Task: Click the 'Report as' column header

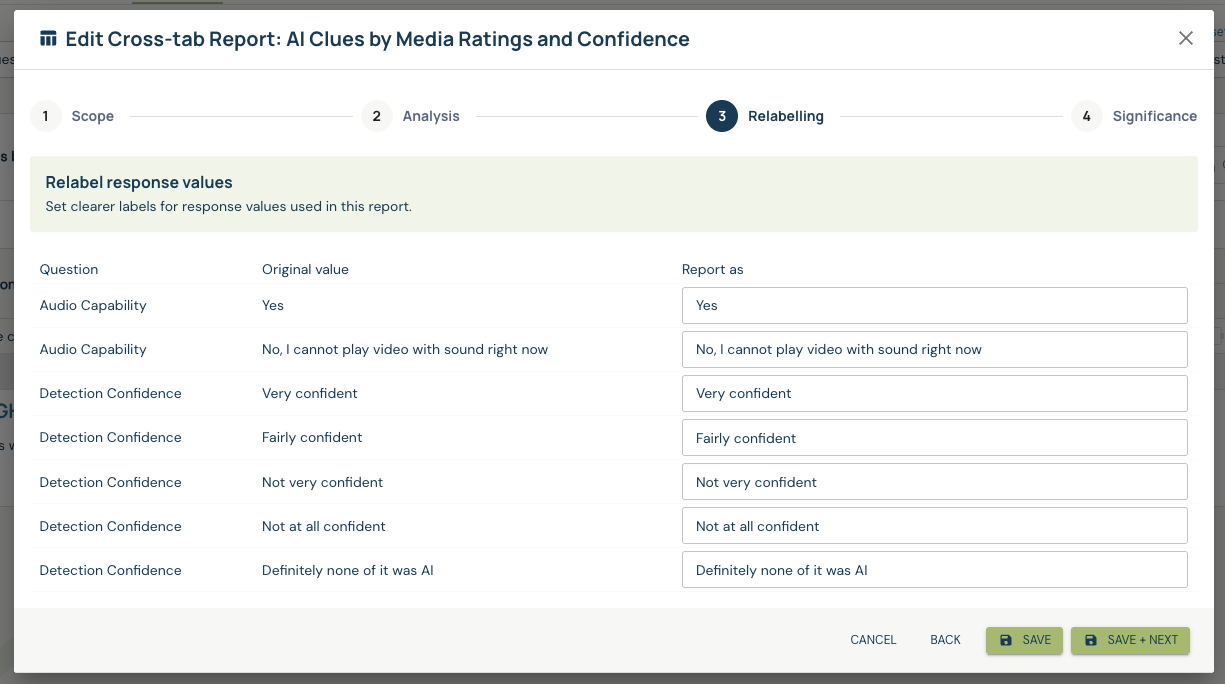Action: tap(713, 269)
